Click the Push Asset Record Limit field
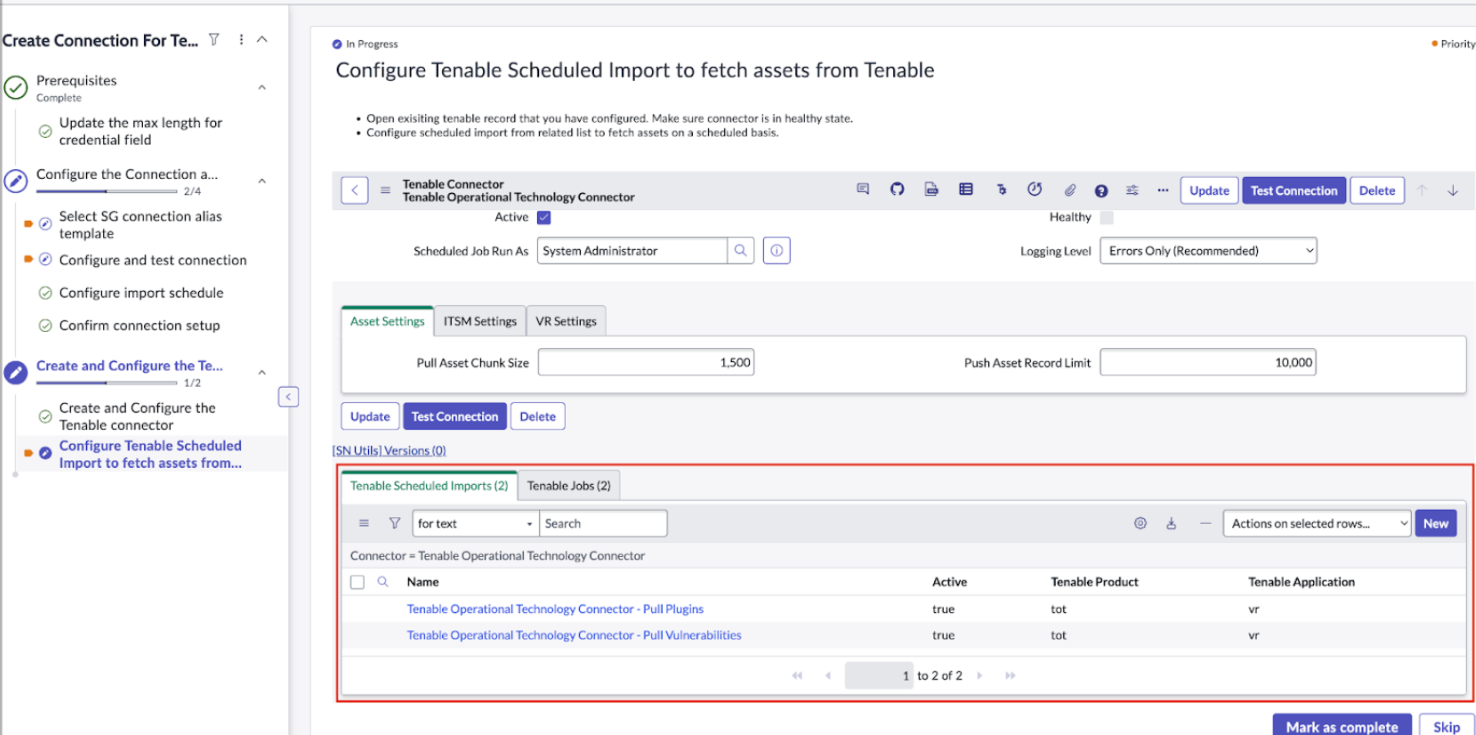 [x=1208, y=363]
